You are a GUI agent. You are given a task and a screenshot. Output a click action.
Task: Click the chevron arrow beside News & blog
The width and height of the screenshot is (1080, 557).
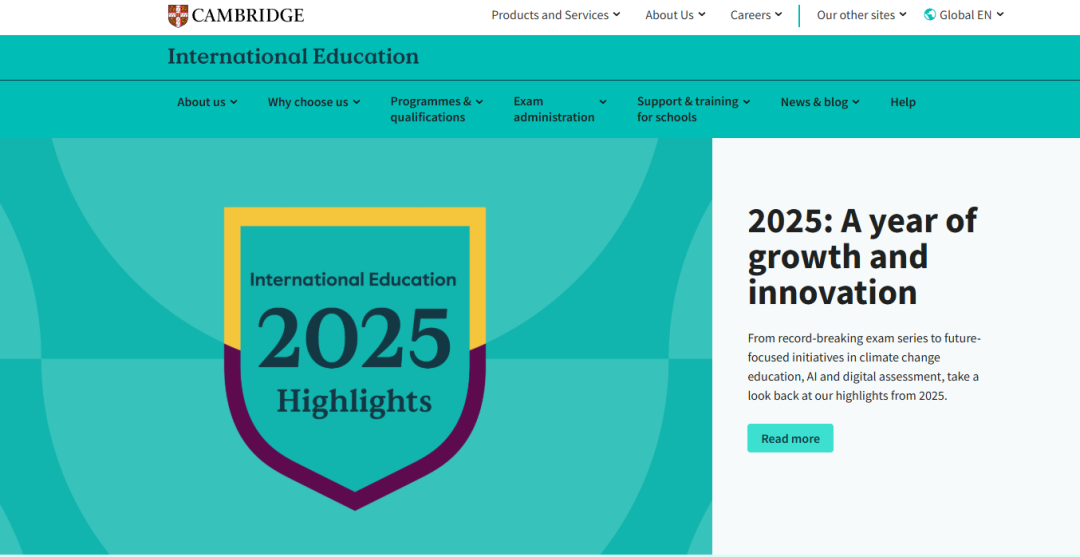(856, 102)
